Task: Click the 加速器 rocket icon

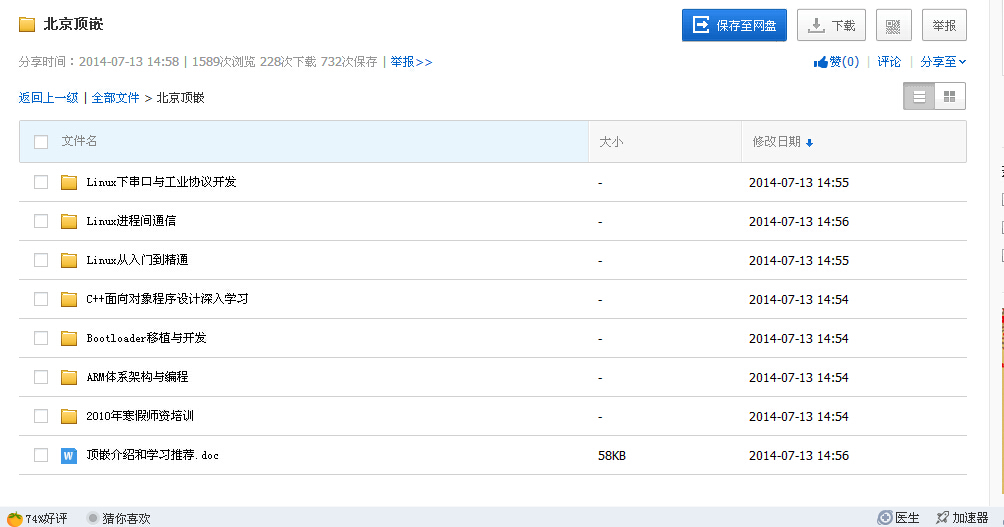Action: click(942, 518)
